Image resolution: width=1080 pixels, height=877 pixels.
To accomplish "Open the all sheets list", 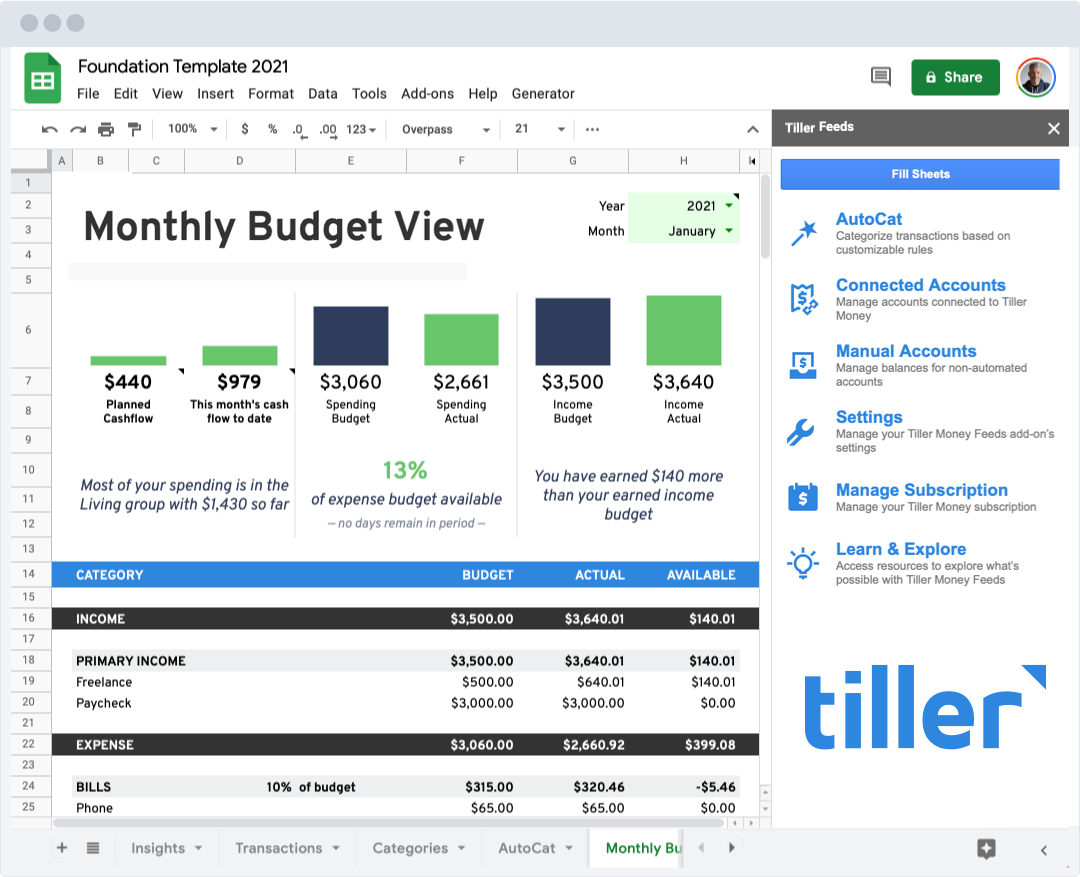I will pos(93,847).
